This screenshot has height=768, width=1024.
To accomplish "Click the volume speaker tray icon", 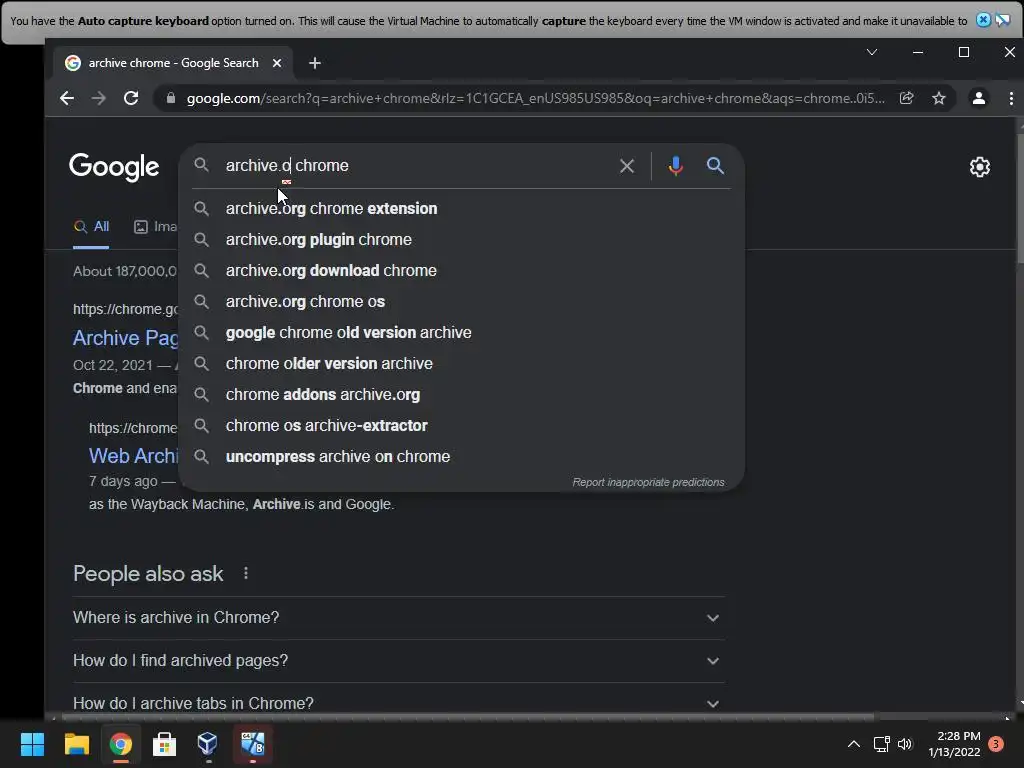I will (904, 744).
